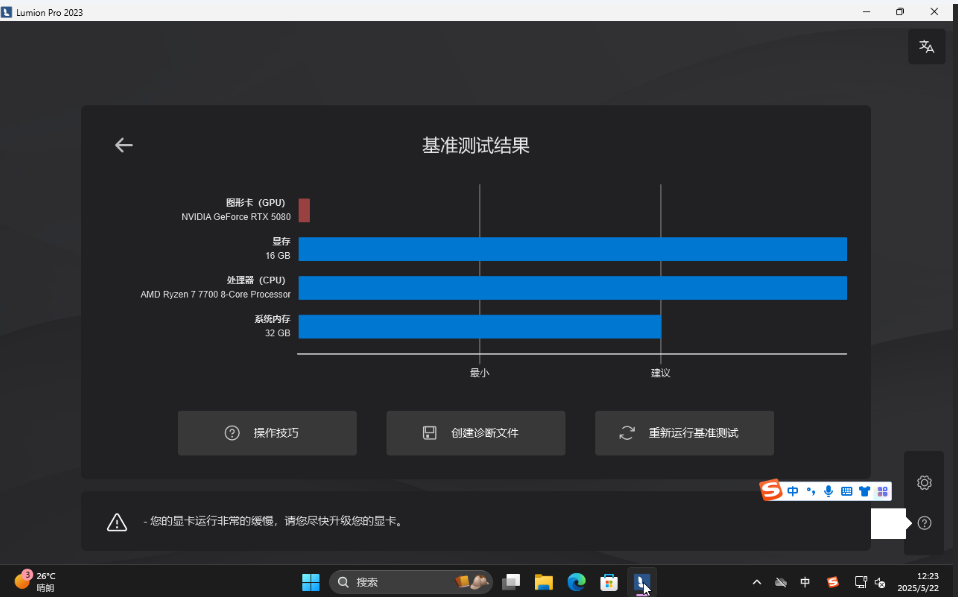Image resolution: width=958 pixels, height=597 pixels.
Task: Toggle Sogou voice input microphone
Action: [828, 491]
